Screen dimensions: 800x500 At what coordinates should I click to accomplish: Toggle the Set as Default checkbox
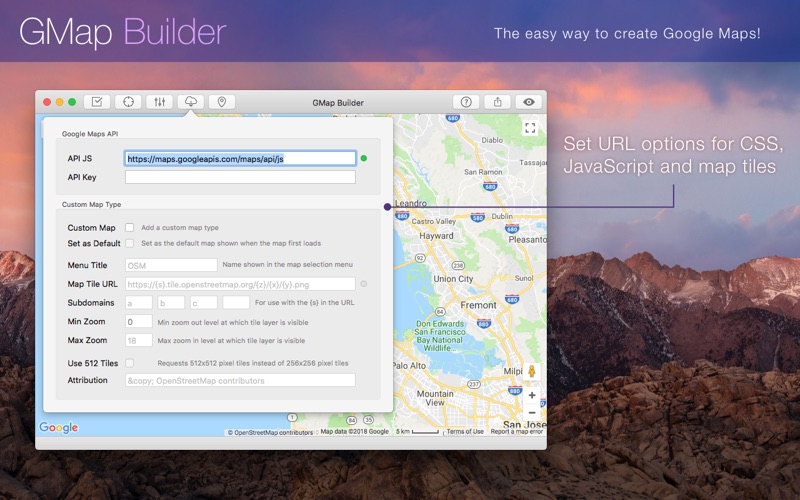tap(130, 243)
